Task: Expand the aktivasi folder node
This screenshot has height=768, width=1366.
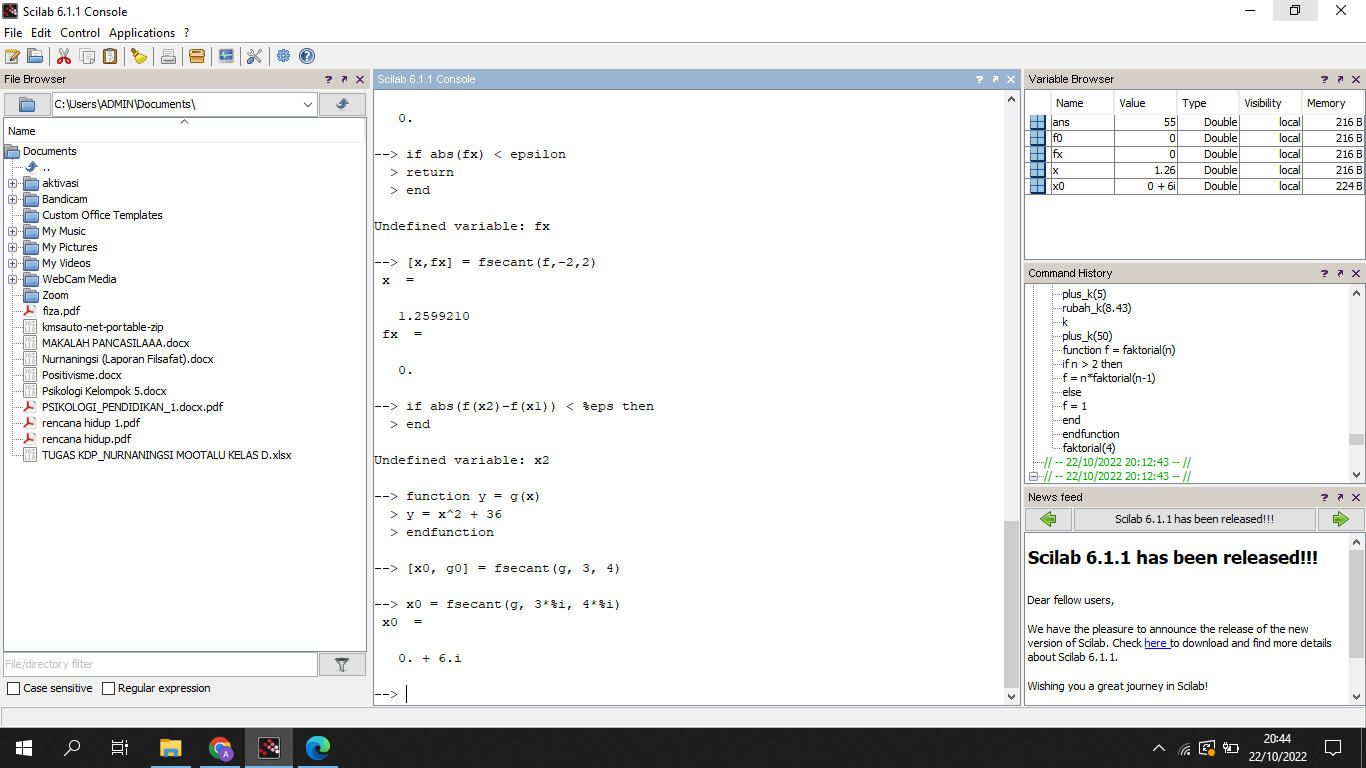Action: coord(13,183)
